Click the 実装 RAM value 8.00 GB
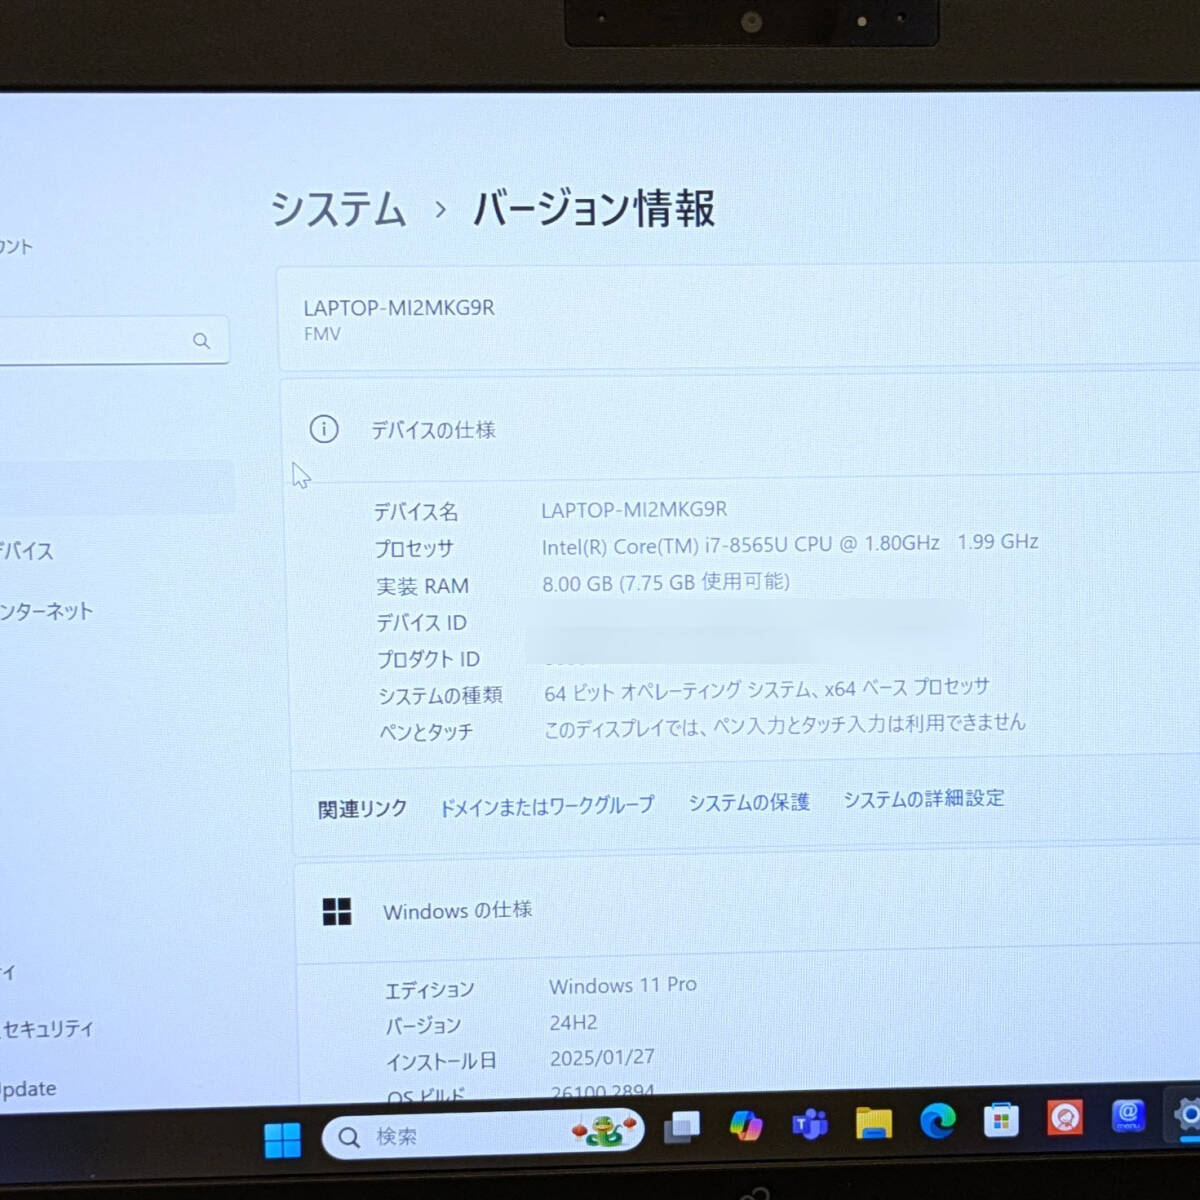This screenshot has width=1200, height=1200. tap(666, 582)
